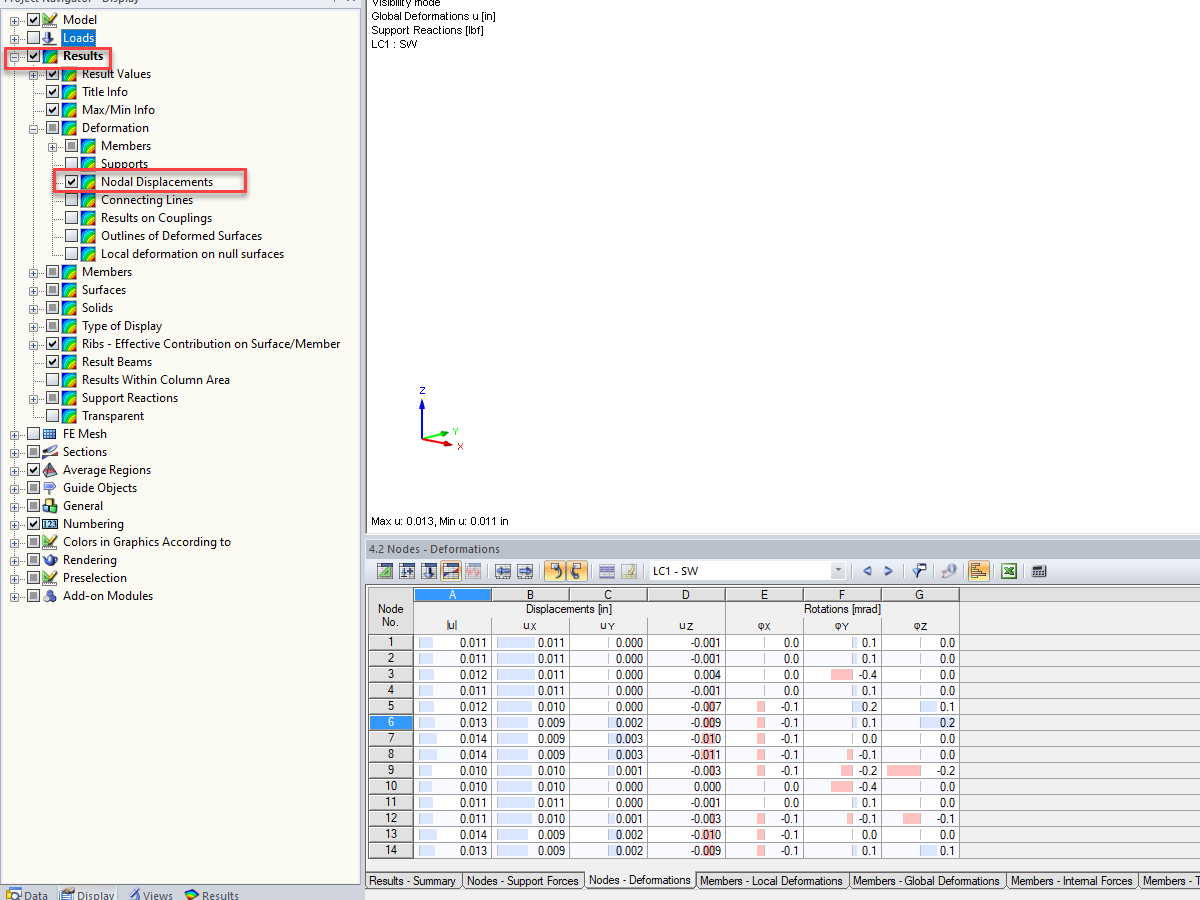Click the third table toolbar icon with down arrow

point(429,571)
